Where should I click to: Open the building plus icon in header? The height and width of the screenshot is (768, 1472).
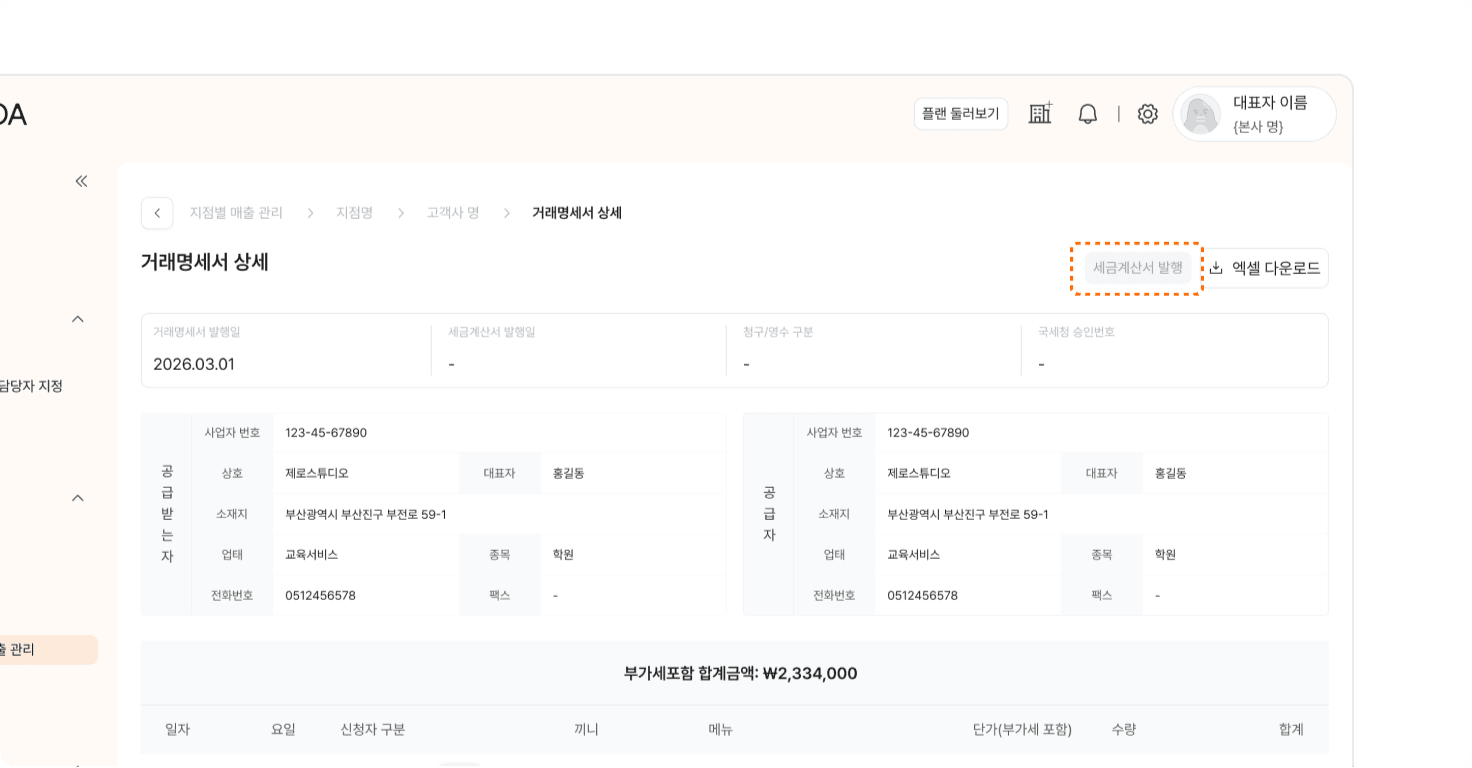[1041, 114]
